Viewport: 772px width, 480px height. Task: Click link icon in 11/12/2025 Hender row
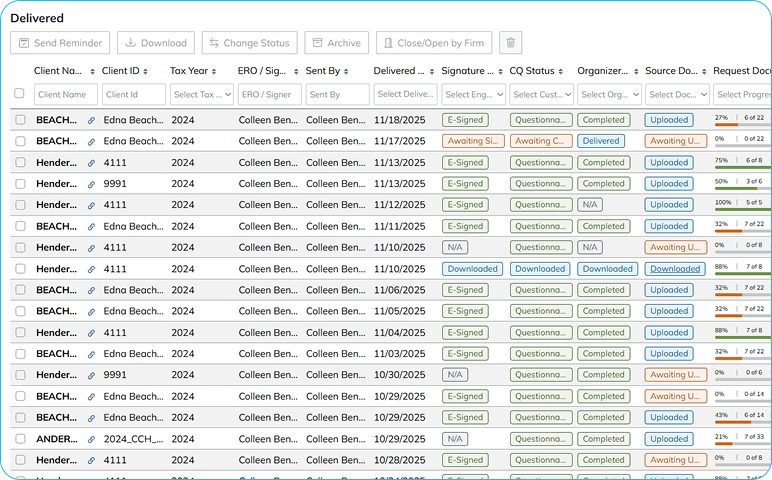pyautogui.click(x=92, y=205)
